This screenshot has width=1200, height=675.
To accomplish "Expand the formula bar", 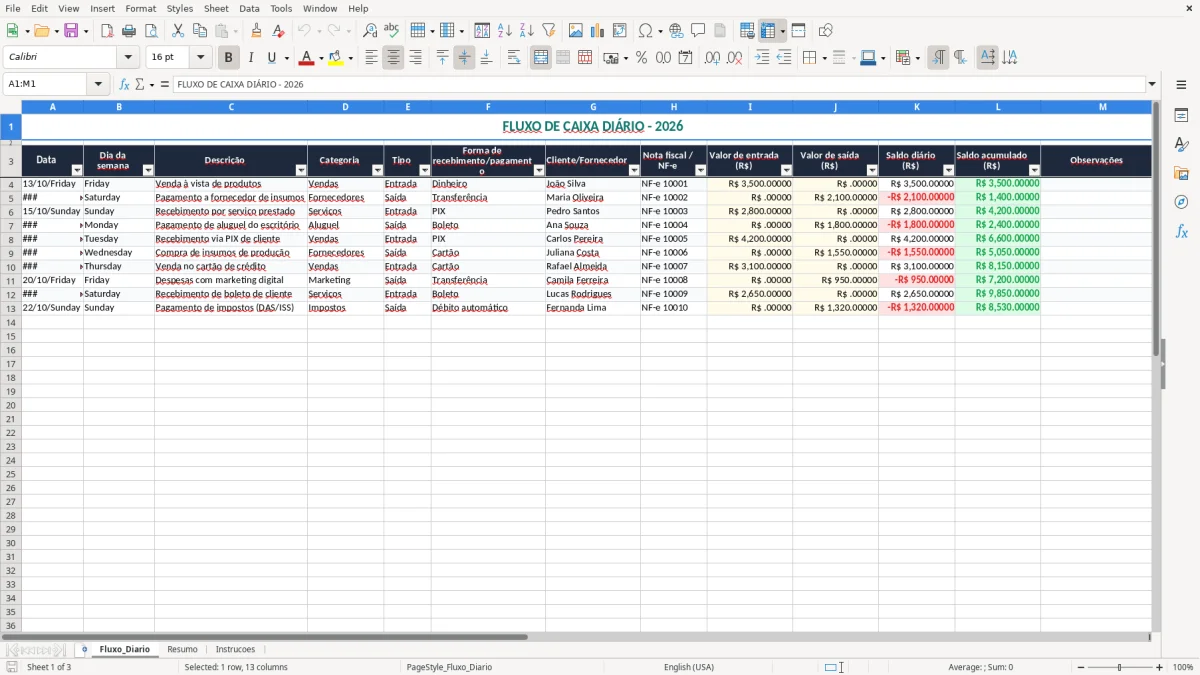I will 1152,84.
